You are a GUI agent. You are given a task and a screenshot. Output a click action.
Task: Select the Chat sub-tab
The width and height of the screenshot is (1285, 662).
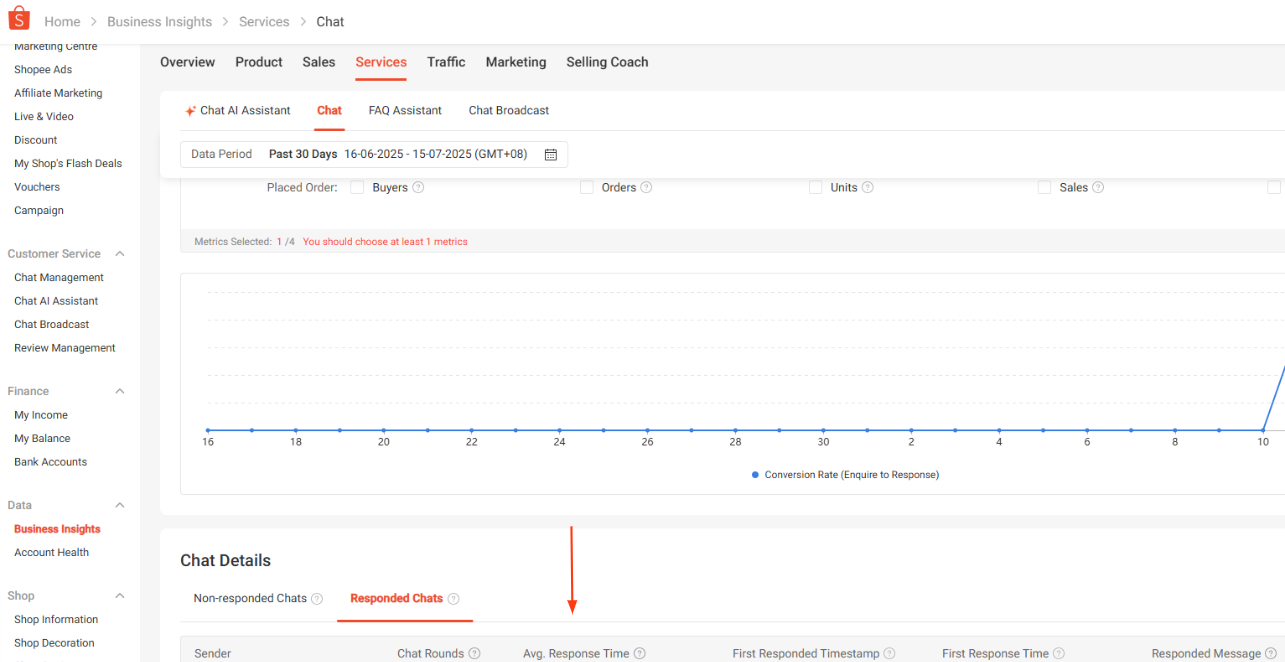pyautogui.click(x=329, y=111)
